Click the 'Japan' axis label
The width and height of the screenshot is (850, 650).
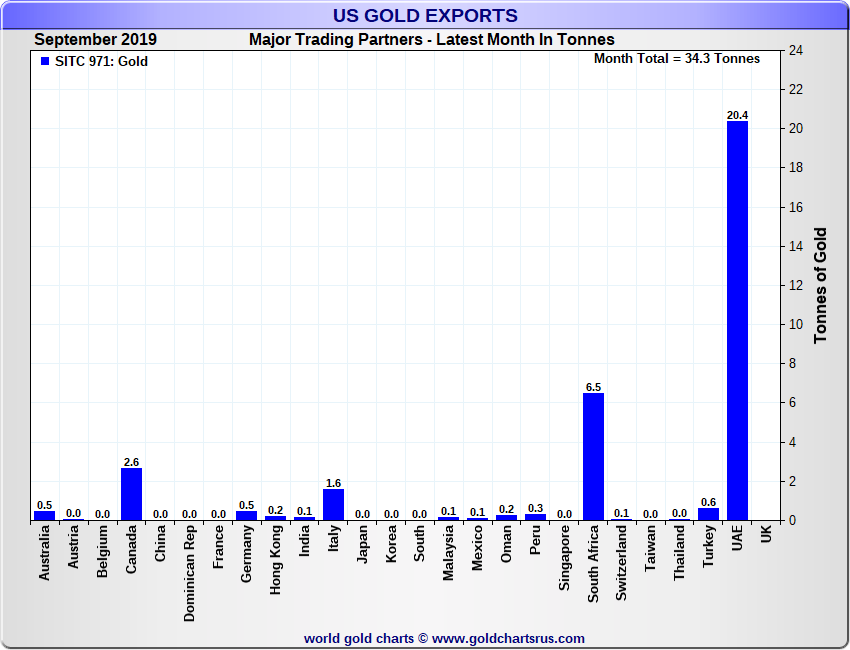pyautogui.click(x=362, y=544)
